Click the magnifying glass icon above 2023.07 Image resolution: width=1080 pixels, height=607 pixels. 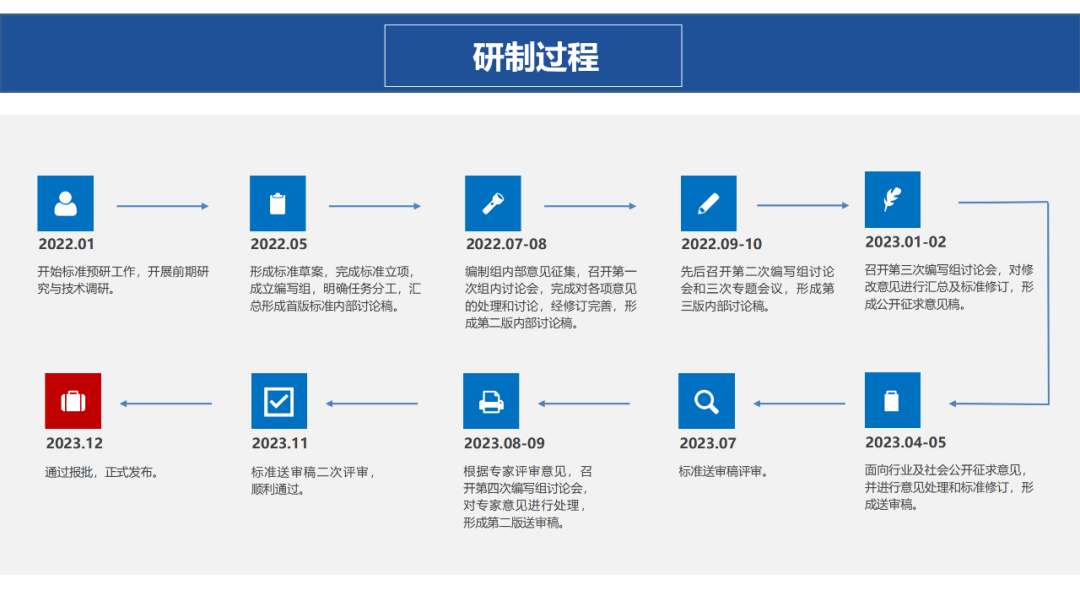pyautogui.click(x=706, y=401)
